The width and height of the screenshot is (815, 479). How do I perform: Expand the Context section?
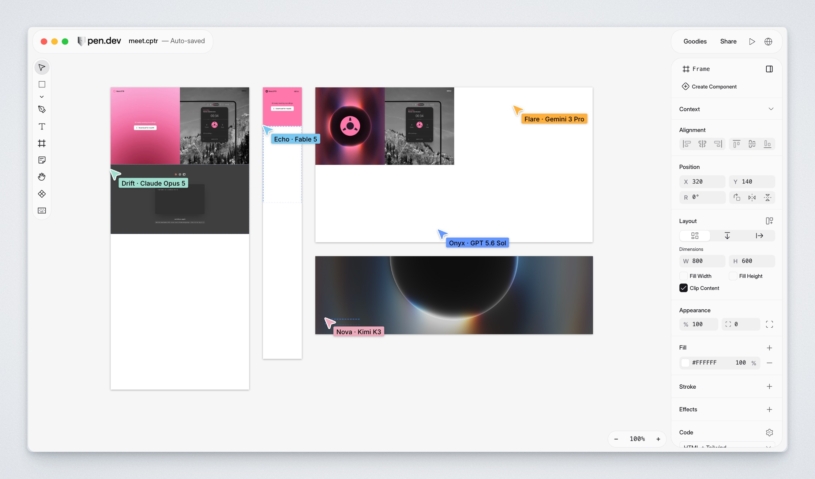(x=771, y=109)
